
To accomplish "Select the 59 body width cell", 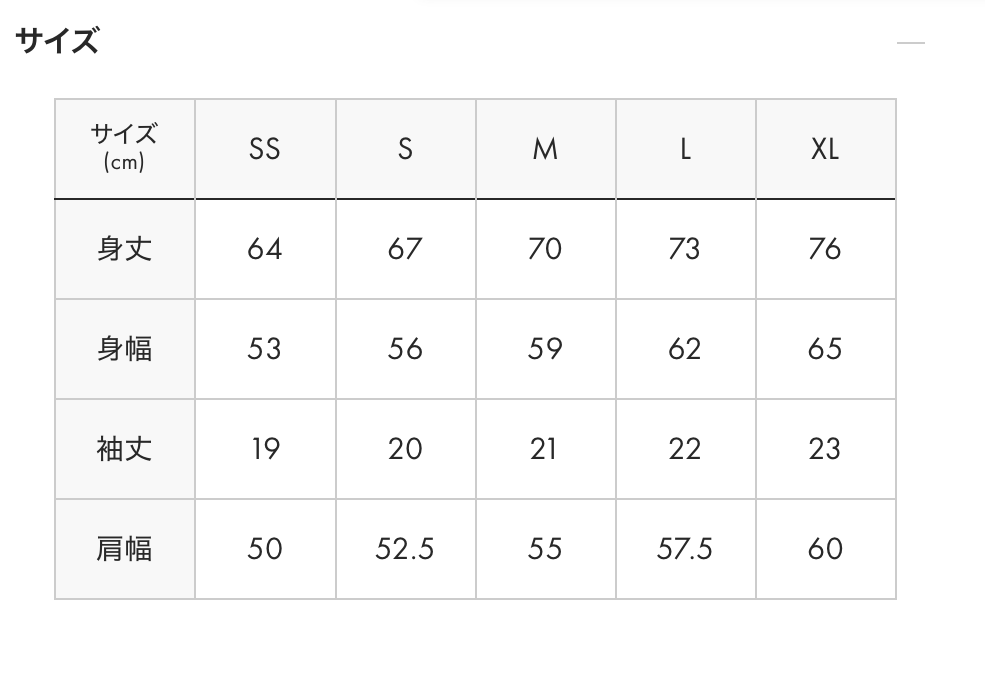I will pyautogui.click(x=545, y=349).
